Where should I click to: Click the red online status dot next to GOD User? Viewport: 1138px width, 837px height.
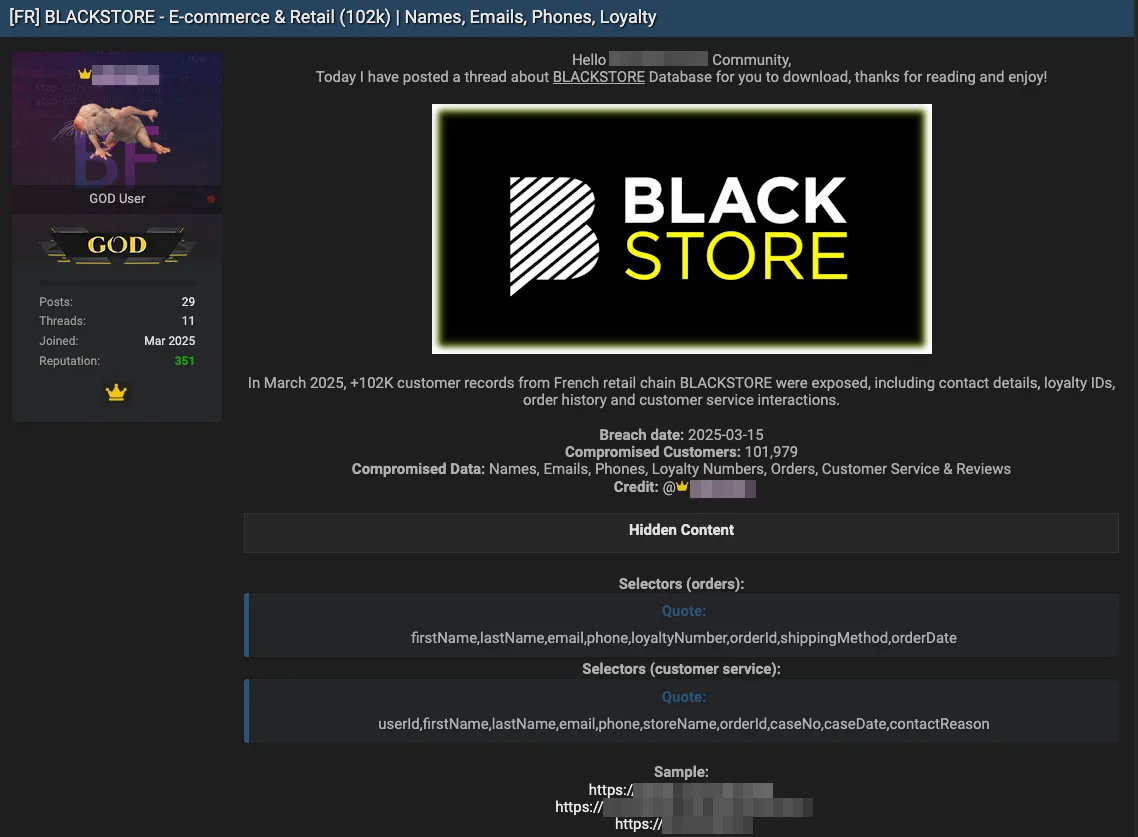210,199
